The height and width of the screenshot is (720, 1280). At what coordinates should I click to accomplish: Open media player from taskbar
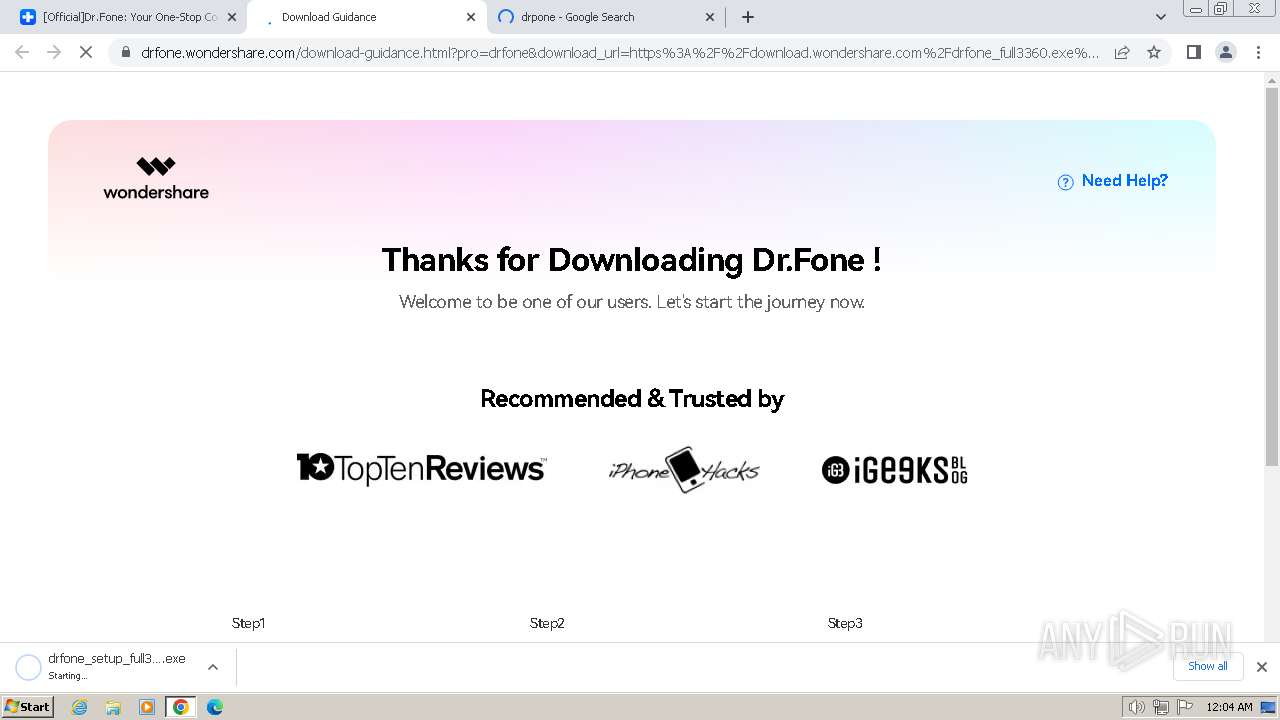point(147,707)
